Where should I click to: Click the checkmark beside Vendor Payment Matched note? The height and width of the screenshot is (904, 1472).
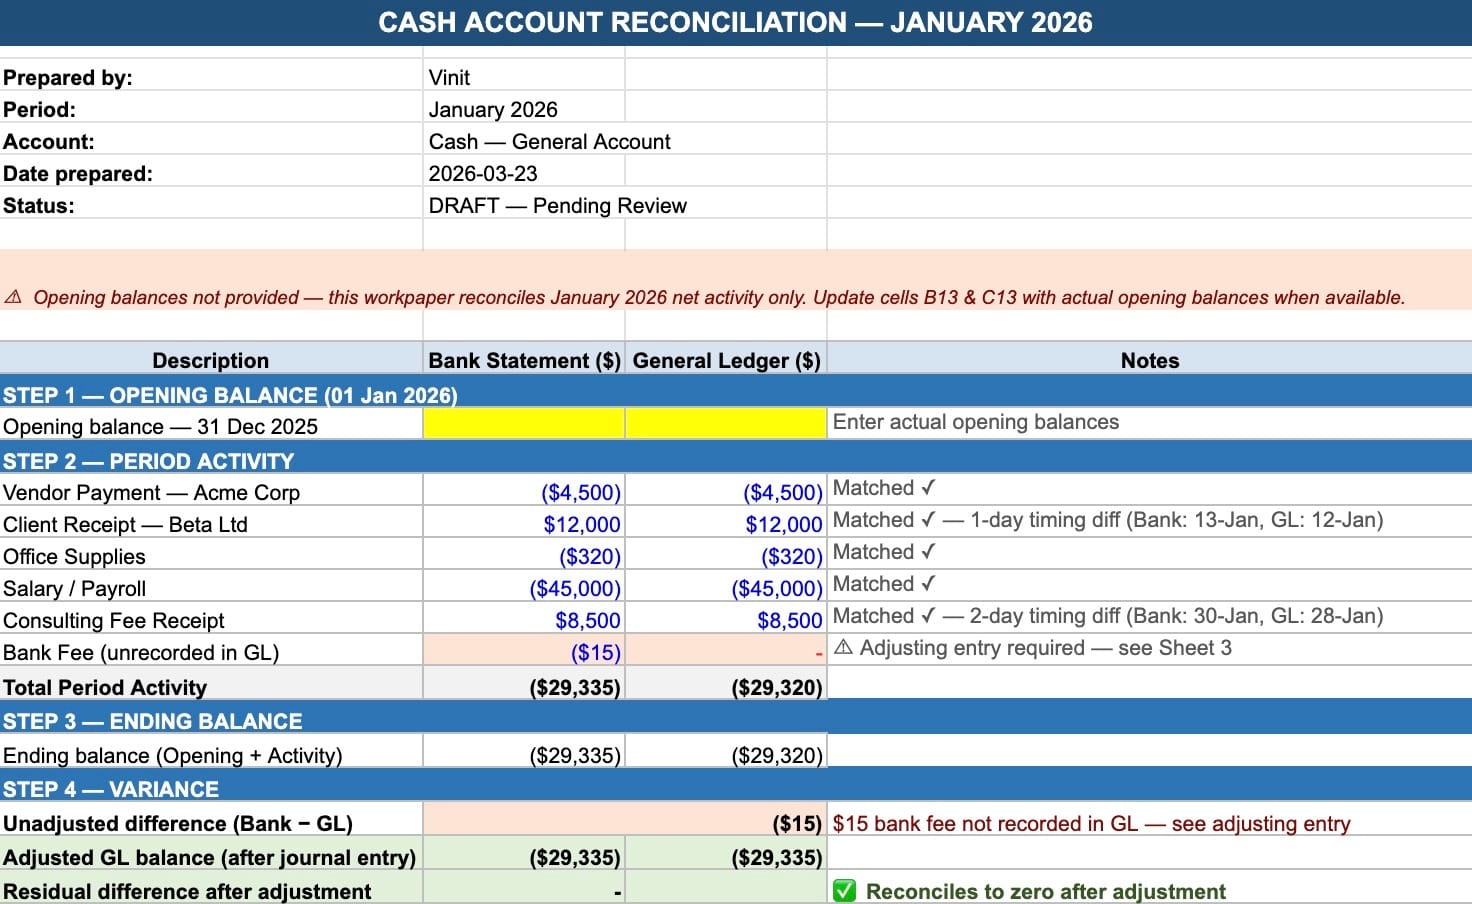tap(930, 488)
